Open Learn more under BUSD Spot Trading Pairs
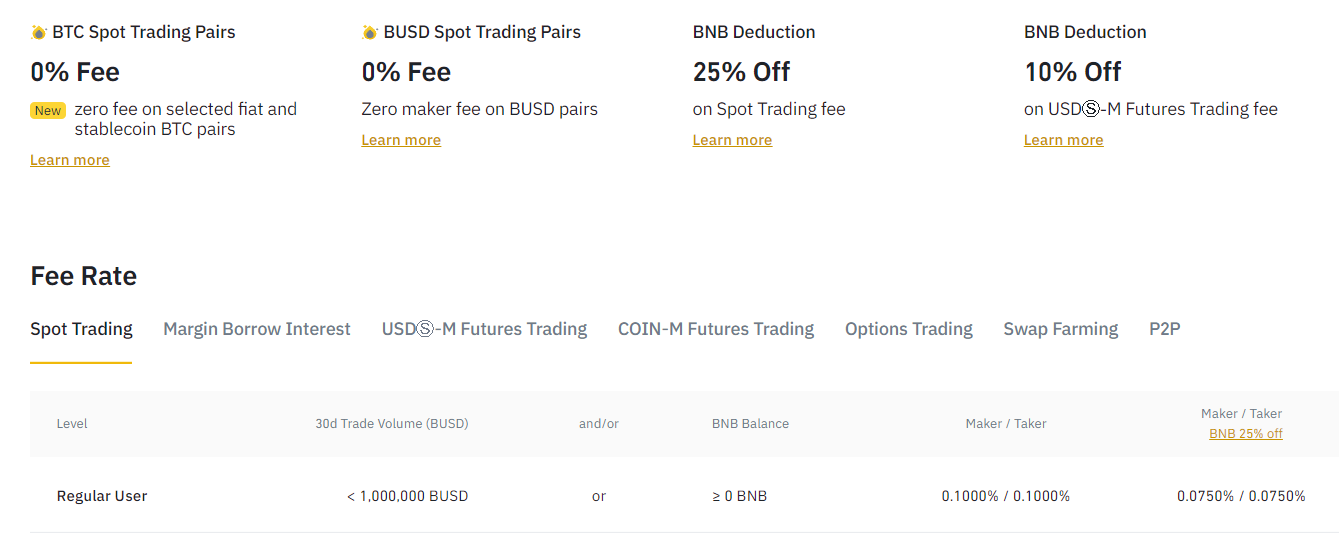Image resolution: width=1339 pixels, height=533 pixels. coord(401,140)
